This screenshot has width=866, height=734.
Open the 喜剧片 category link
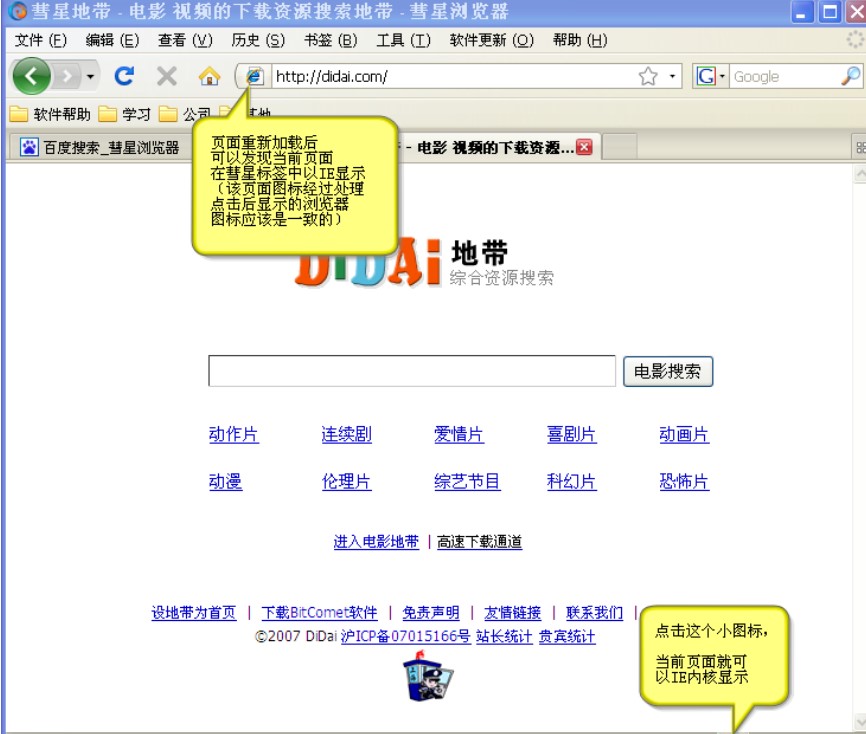572,435
